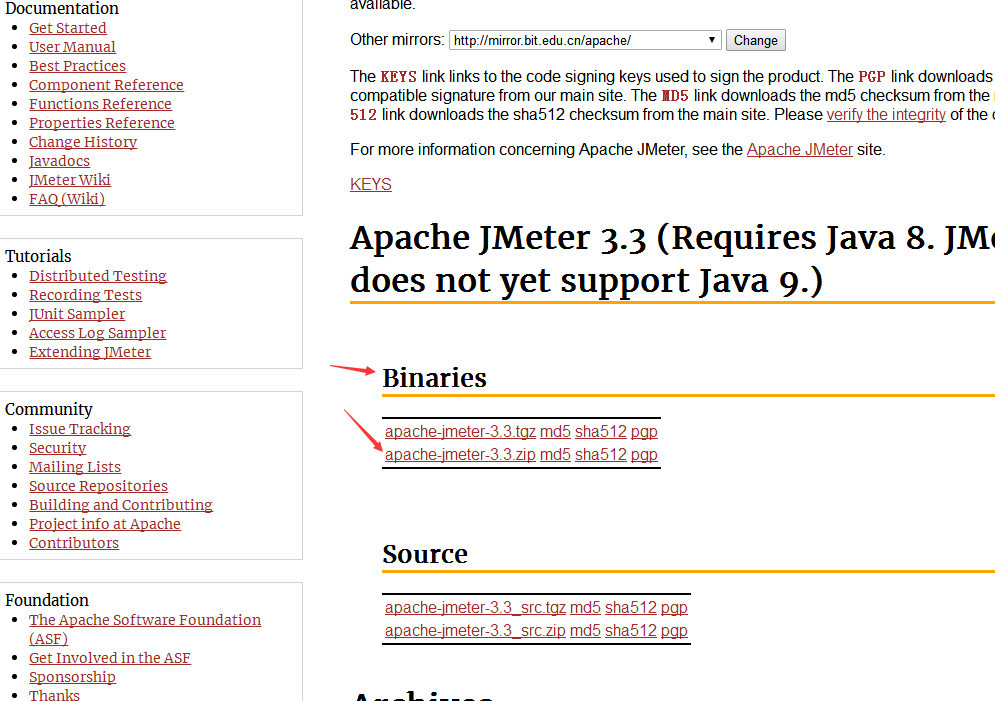
Task: Download apache-jmeter-3.3_src.zip source
Action: [475, 631]
